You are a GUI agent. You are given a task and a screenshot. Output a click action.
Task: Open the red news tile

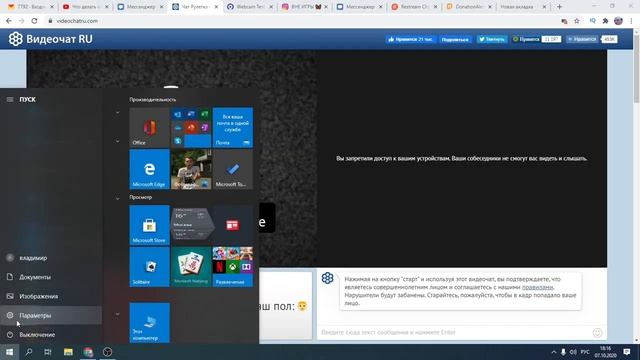[233, 225]
